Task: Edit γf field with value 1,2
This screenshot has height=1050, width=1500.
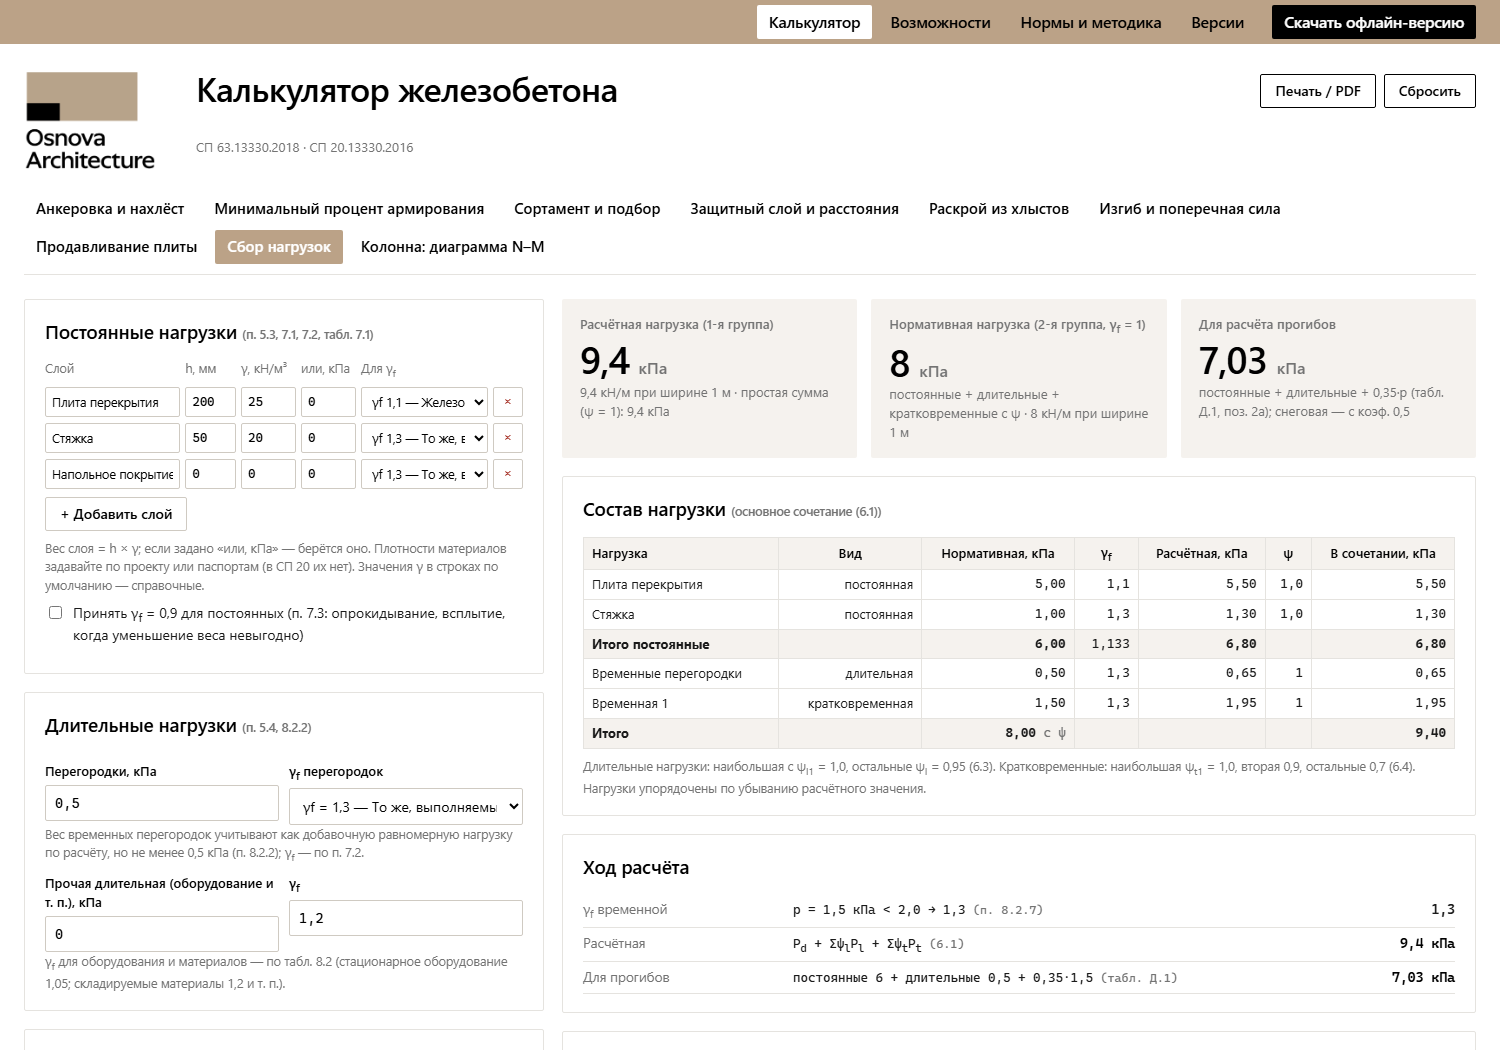Action: point(406,918)
